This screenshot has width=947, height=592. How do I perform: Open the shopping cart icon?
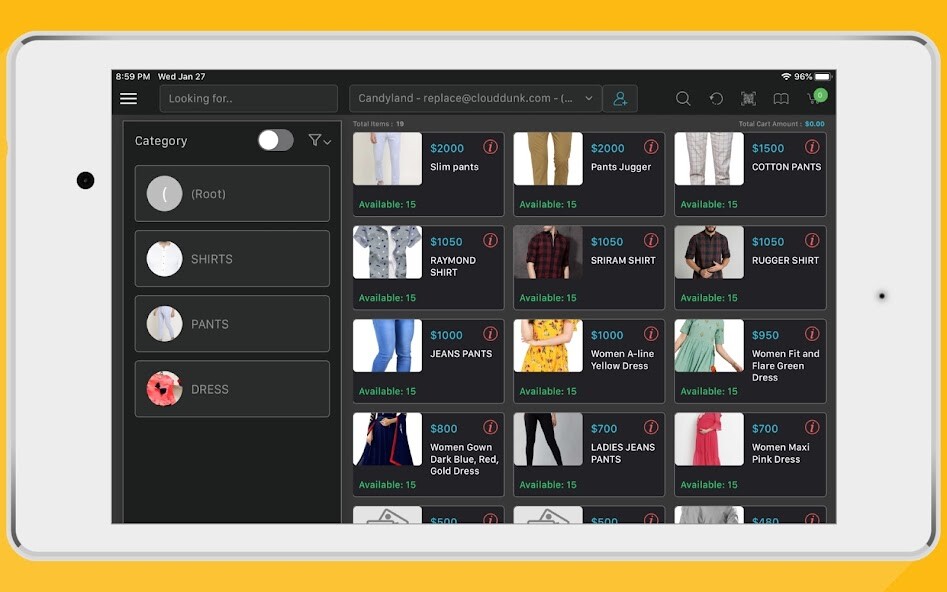pos(817,97)
